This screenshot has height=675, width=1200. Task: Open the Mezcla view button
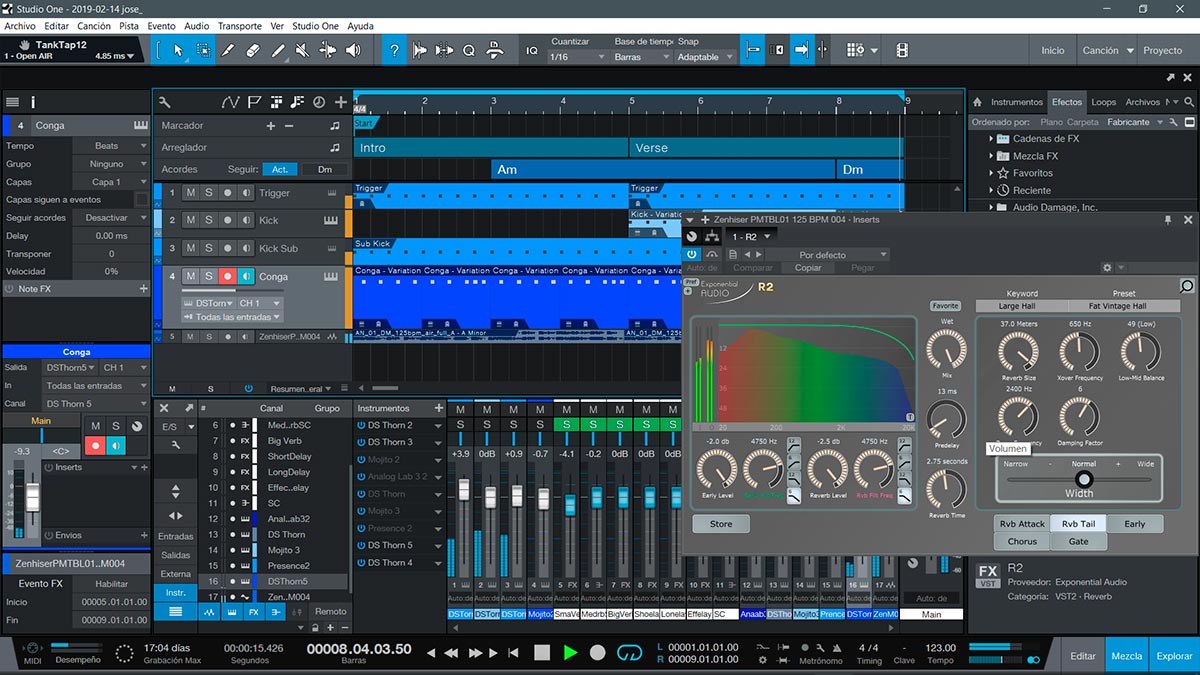1127,656
